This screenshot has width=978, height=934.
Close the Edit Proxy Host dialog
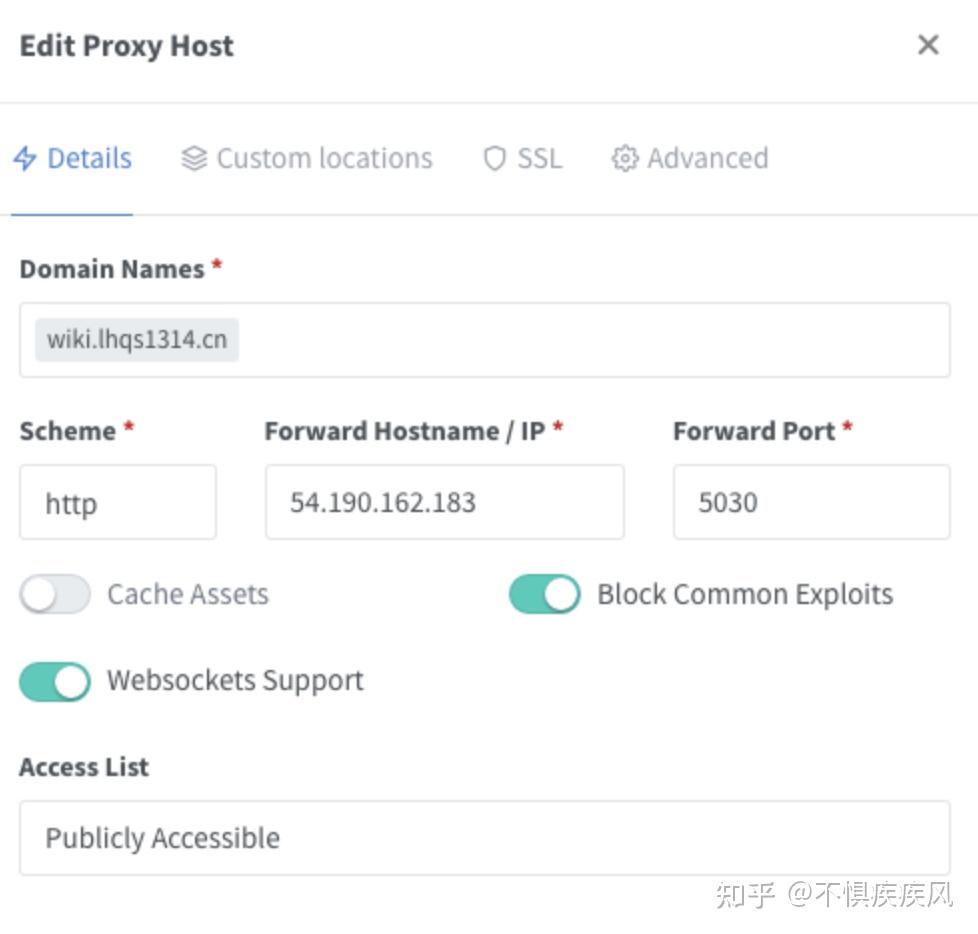coord(928,45)
